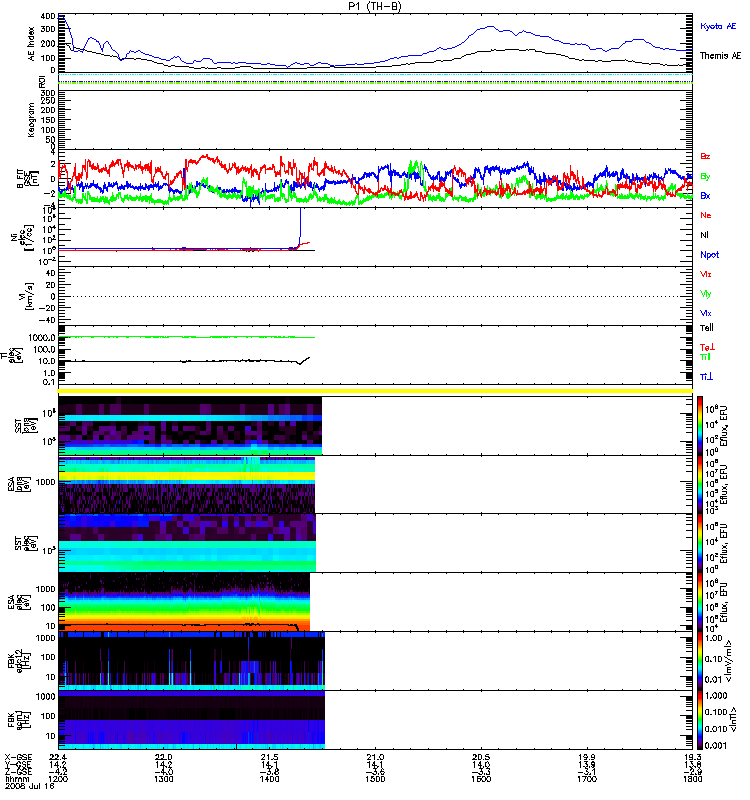This screenshot has width=750, height=800.
Task: Click the "hhmm" time axis label
Action: [15, 779]
